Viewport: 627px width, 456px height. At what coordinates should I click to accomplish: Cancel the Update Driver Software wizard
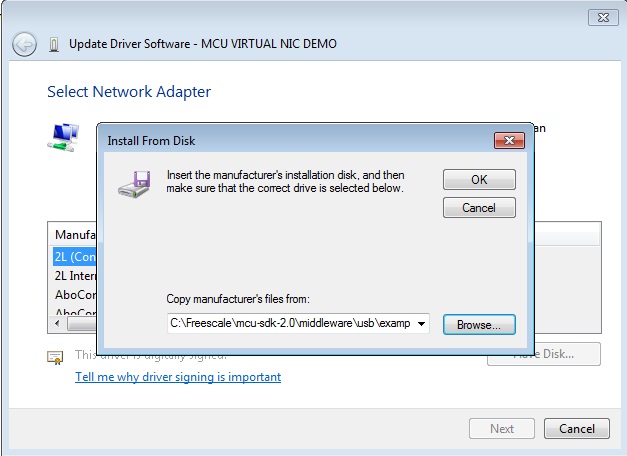coord(577,429)
